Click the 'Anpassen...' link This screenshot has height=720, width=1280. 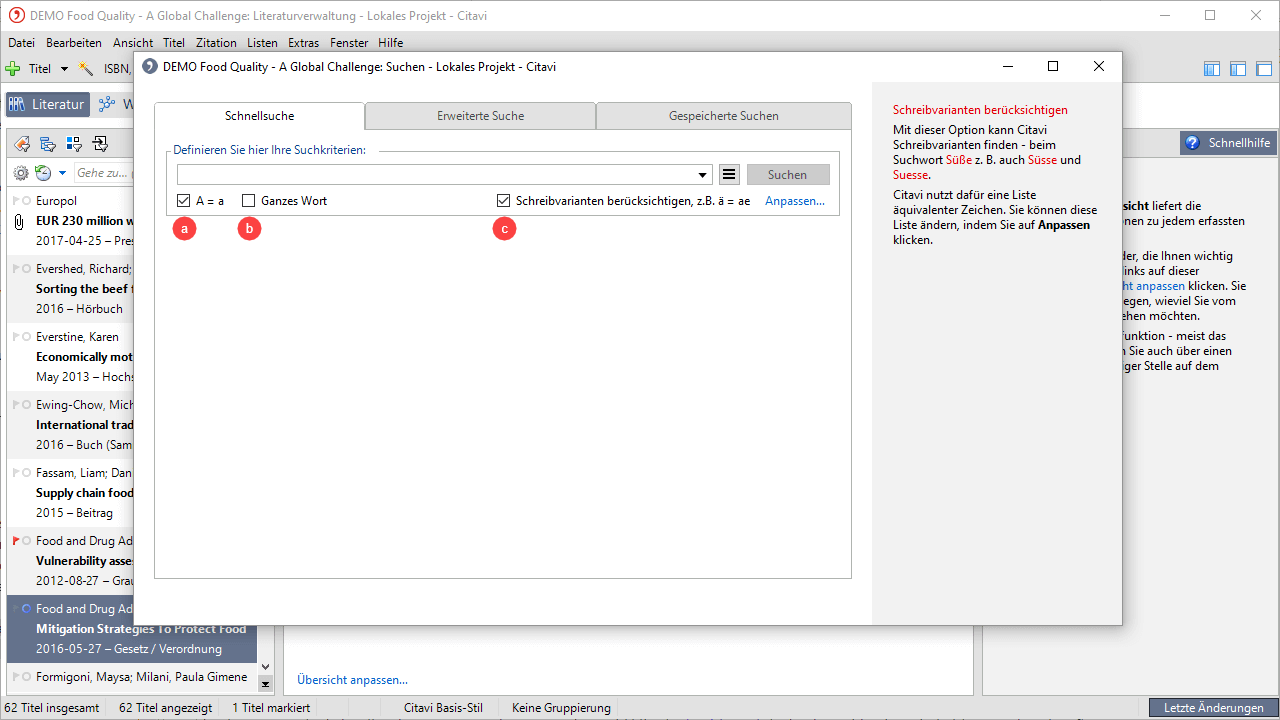point(795,201)
